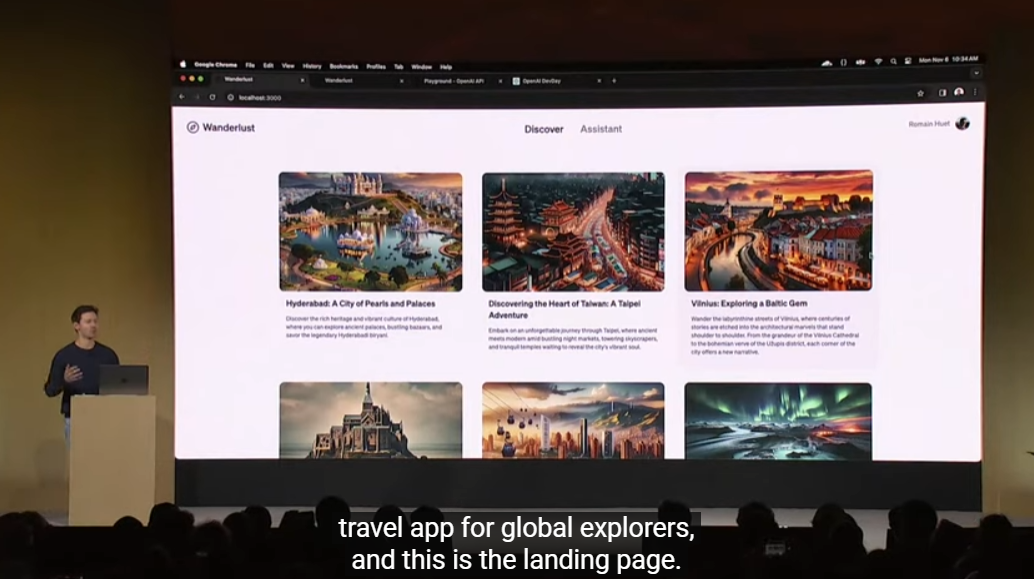
Task: Open the Vilnius sunset image
Action: coord(778,231)
